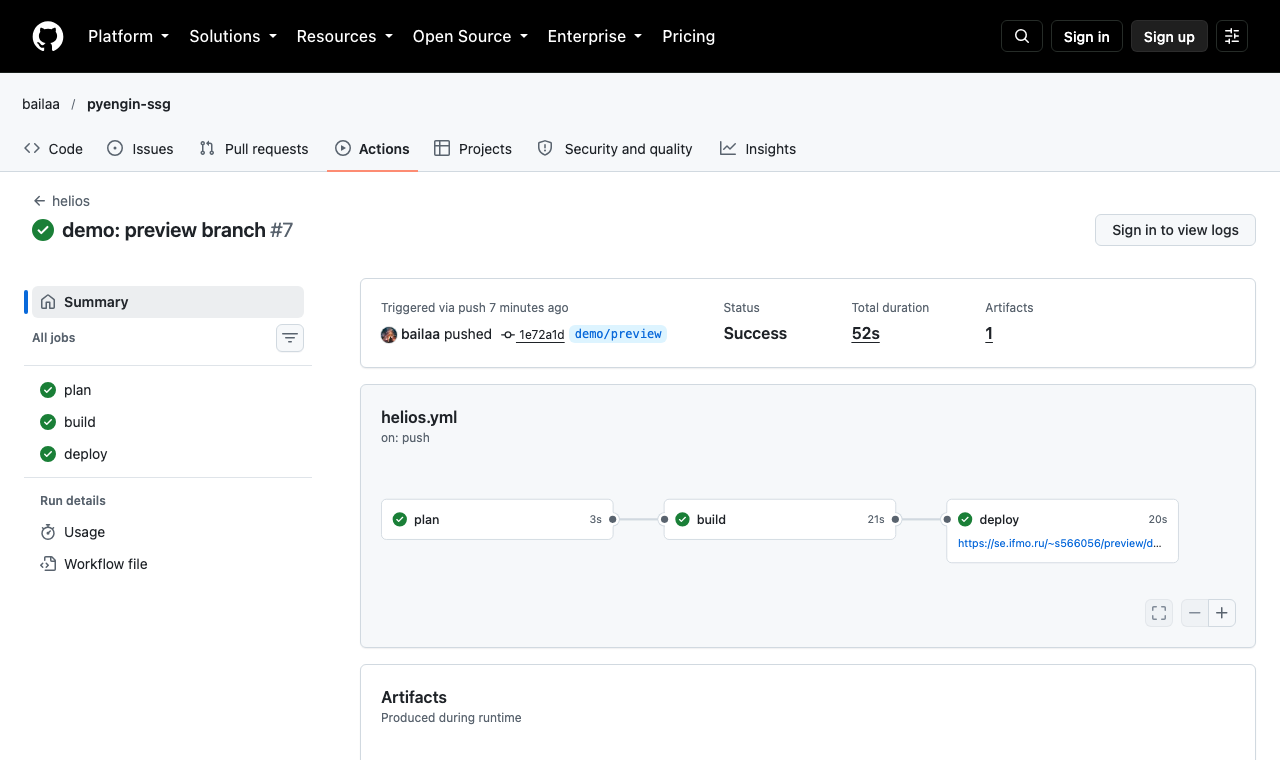This screenshot has height=760, width=1280.
Task: Expand the Enterprise menu
Action: click(595, 36)
